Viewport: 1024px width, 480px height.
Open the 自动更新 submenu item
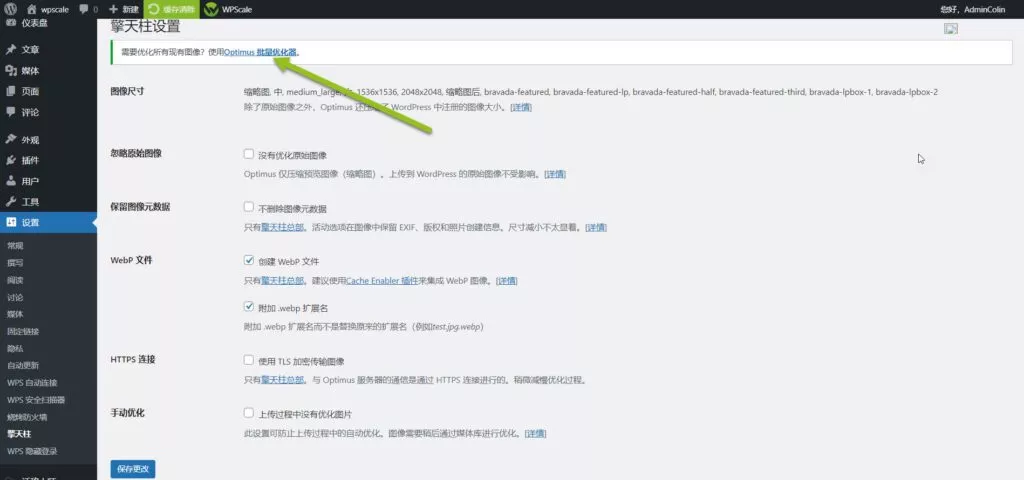(x=24, y=366)
